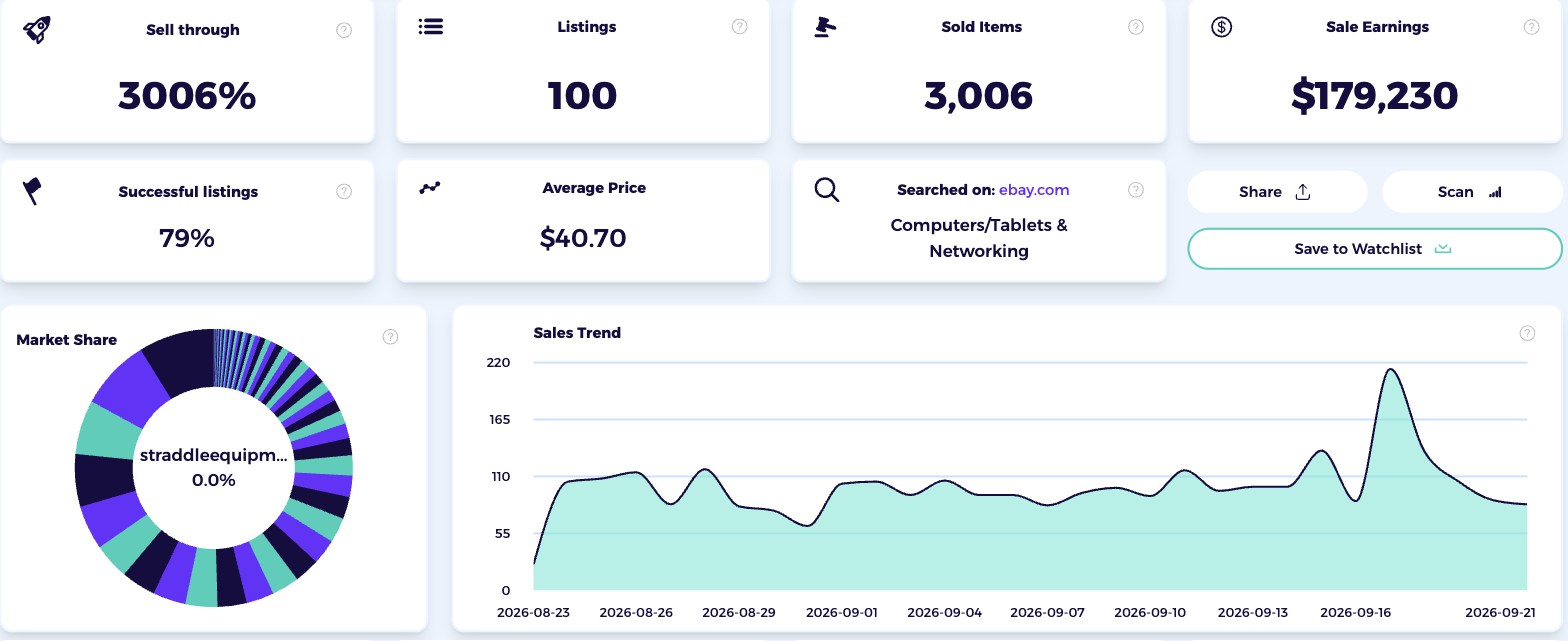Click the dollar coin icon on Sale Earnings
This screenshot has height=641, width=1568.
tap(1221, 27)
